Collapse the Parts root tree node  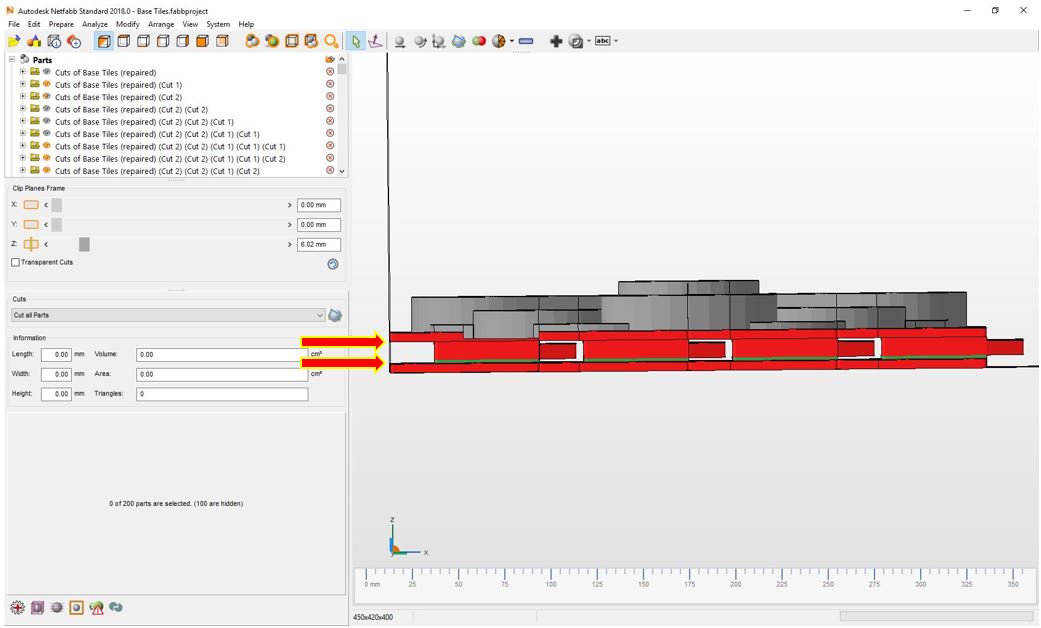pos(12,59)
